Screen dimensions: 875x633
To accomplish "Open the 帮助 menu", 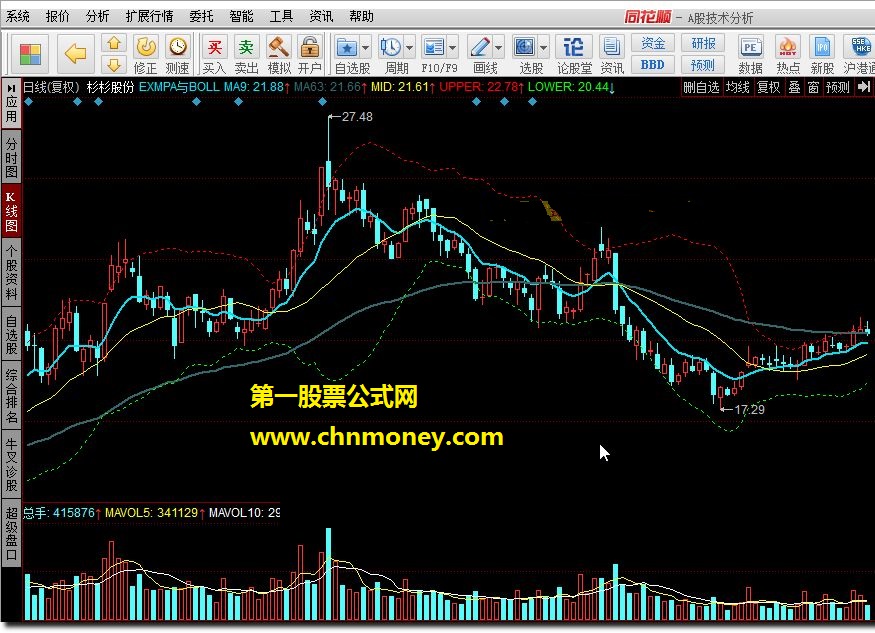I will [x=361, y=17].
